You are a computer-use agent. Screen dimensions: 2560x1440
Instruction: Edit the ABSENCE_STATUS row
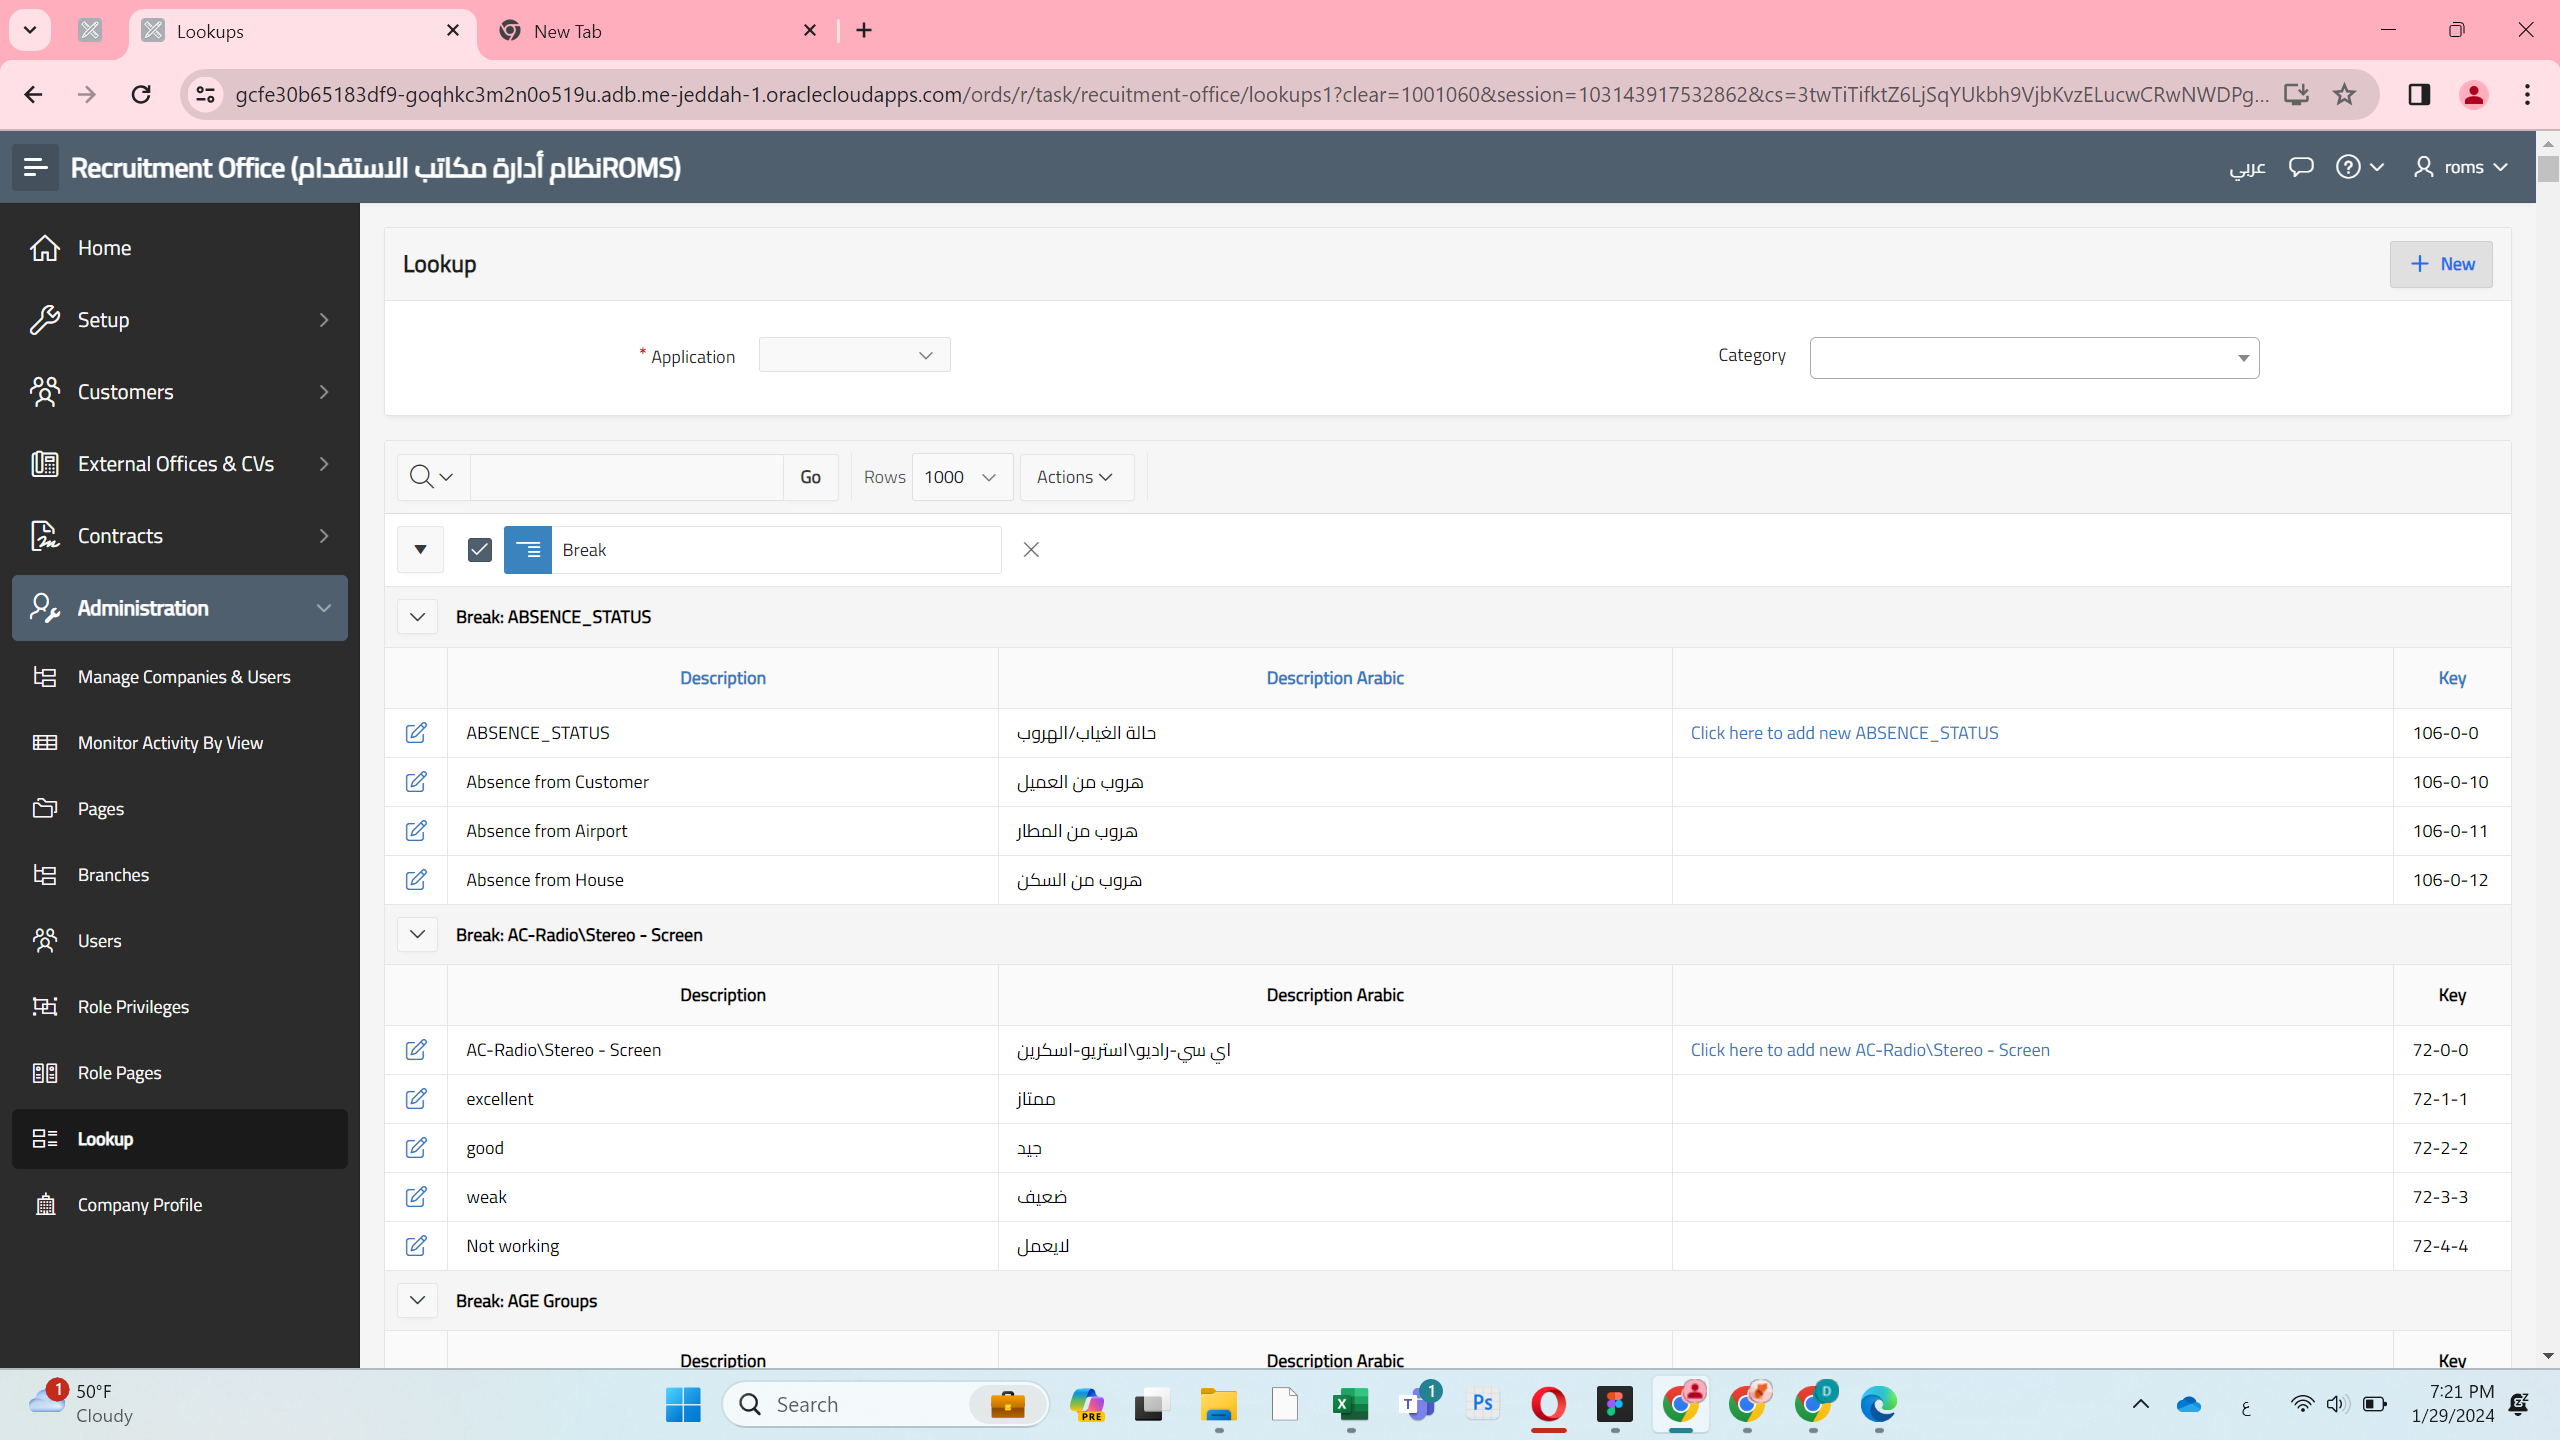point(416,733)
